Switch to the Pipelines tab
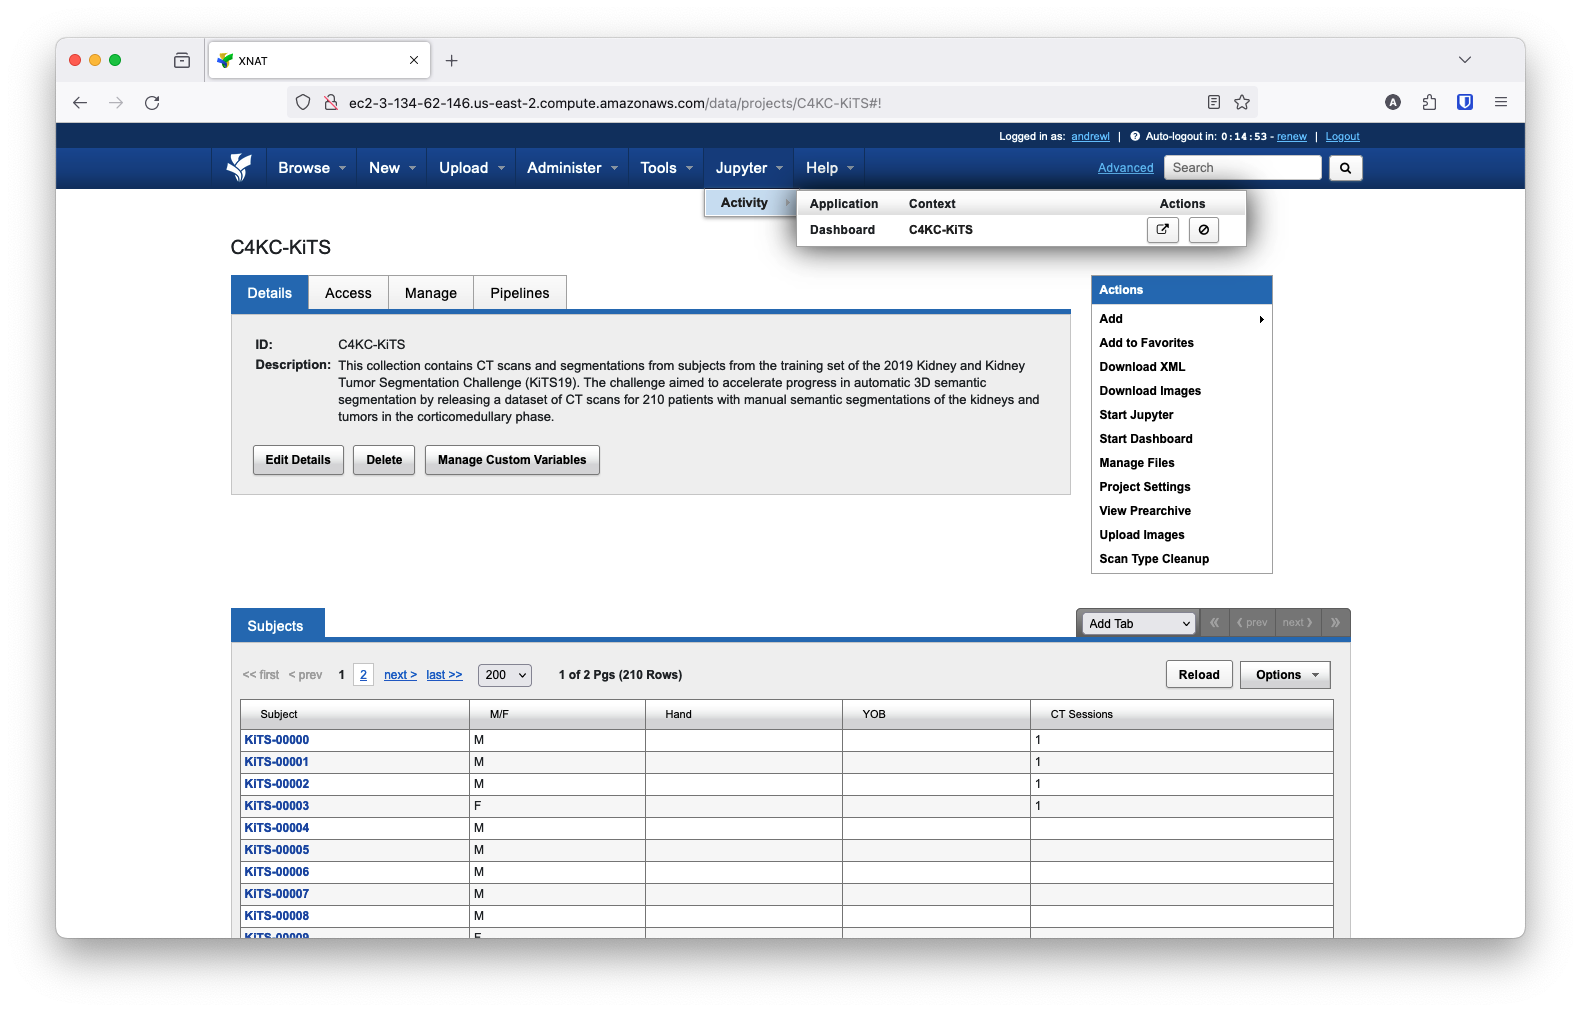The width and height of the screenshot is (1581, 1012). (x=519, y=293)
